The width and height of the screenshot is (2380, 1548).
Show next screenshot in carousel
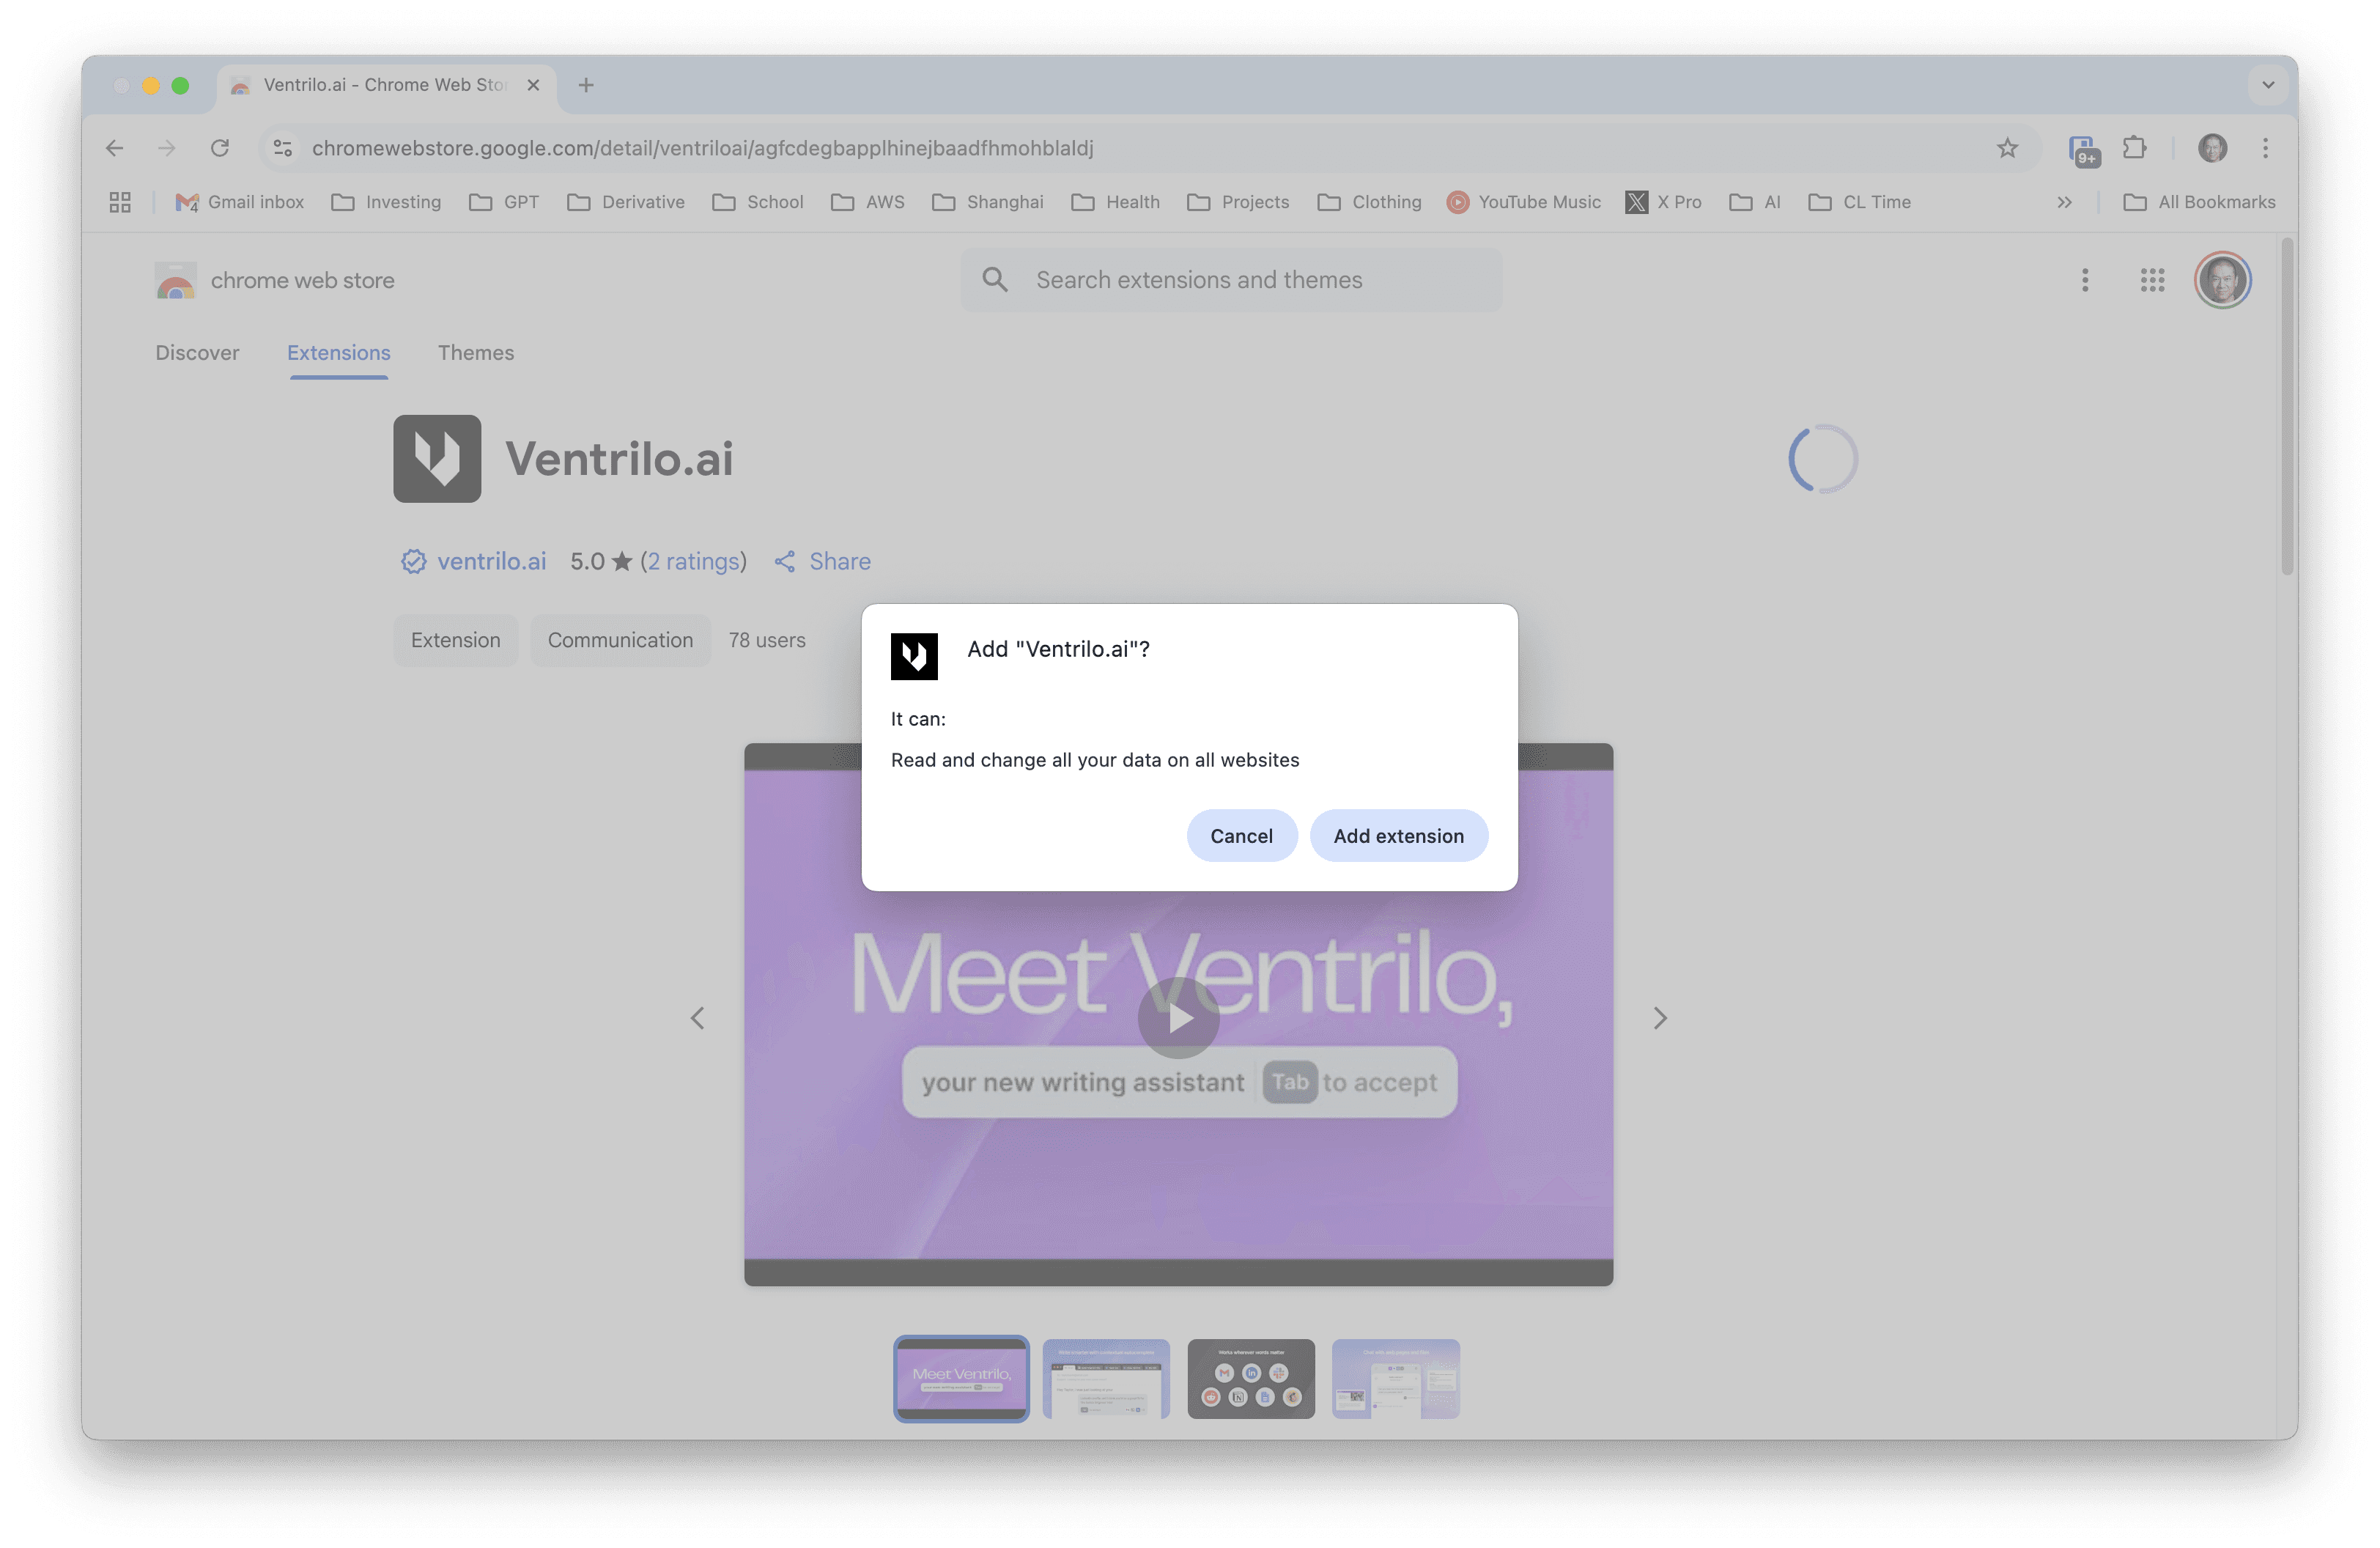point(1660,1018)
